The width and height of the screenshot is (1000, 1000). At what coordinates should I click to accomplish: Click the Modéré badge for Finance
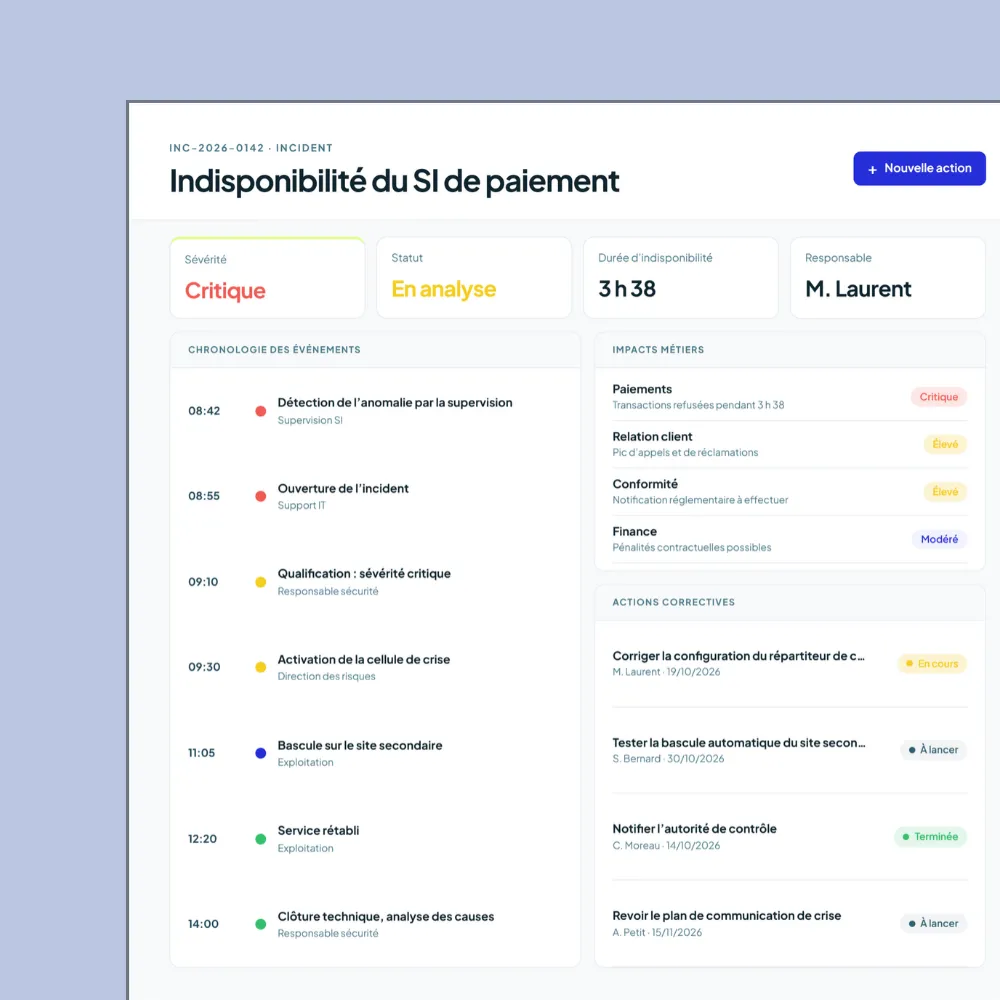[939, 539]
